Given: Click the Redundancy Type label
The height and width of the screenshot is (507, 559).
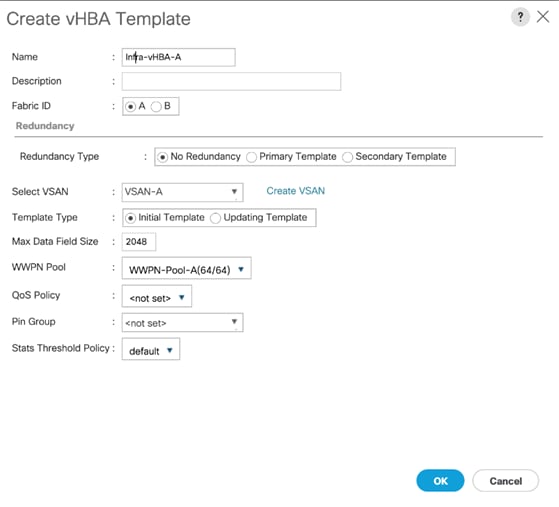Looking at the screenshot, I should pyautogui.click(x=60, y=157).
